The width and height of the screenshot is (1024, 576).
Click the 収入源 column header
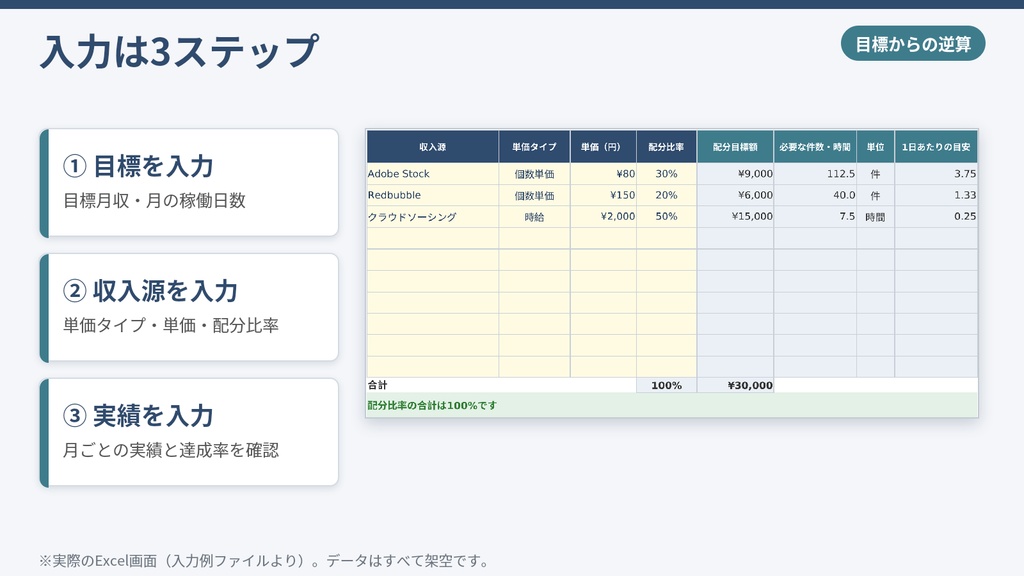(x=432, y=147)
